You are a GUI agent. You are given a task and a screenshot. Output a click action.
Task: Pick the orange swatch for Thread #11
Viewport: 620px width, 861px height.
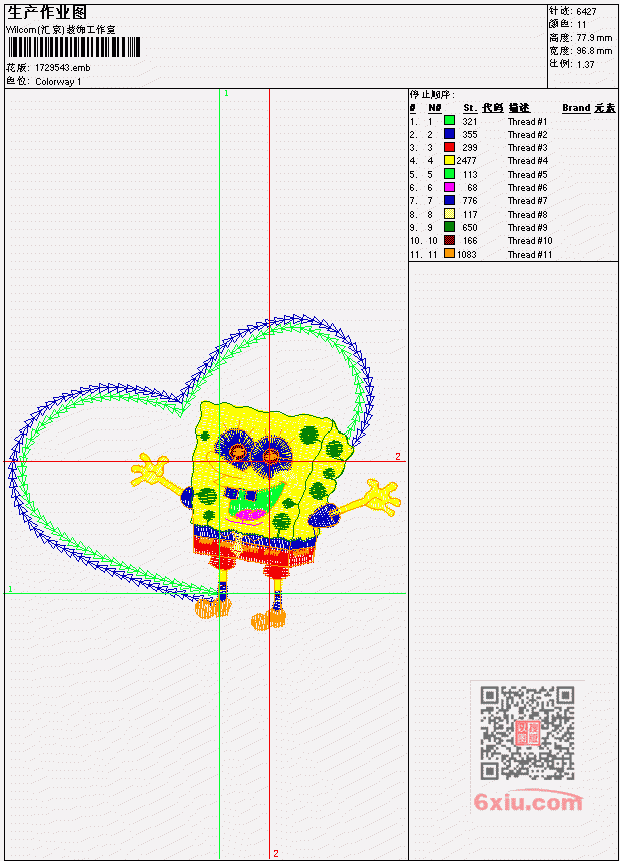(x=449, y=254)
